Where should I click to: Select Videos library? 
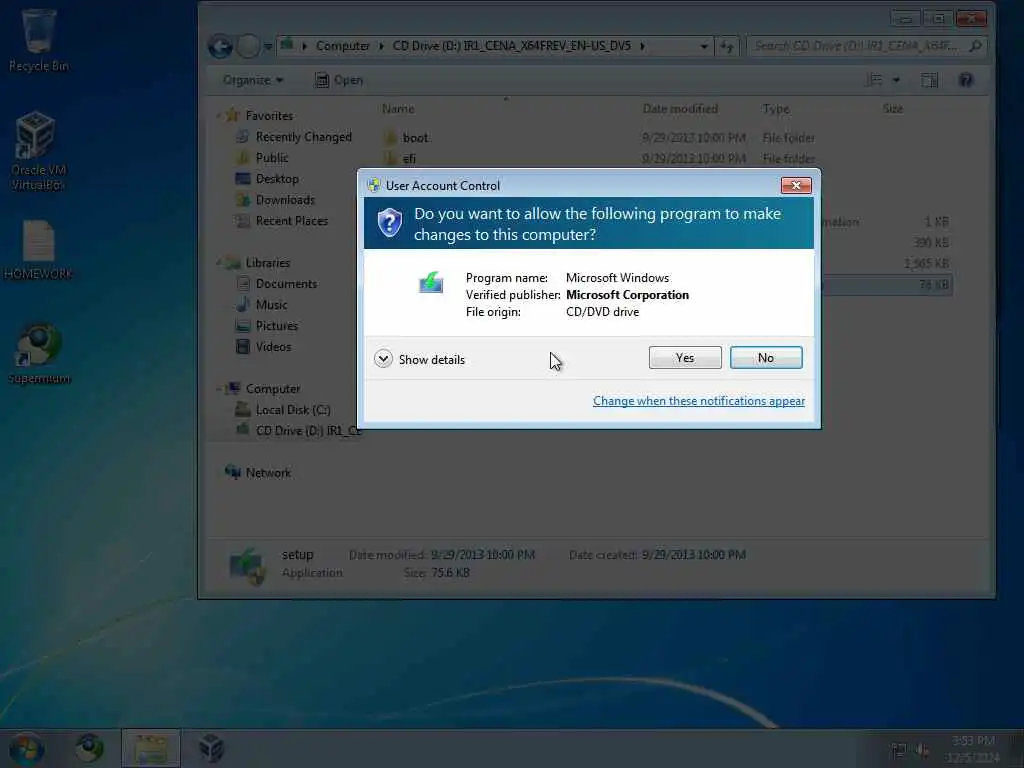tap(274, 346)
